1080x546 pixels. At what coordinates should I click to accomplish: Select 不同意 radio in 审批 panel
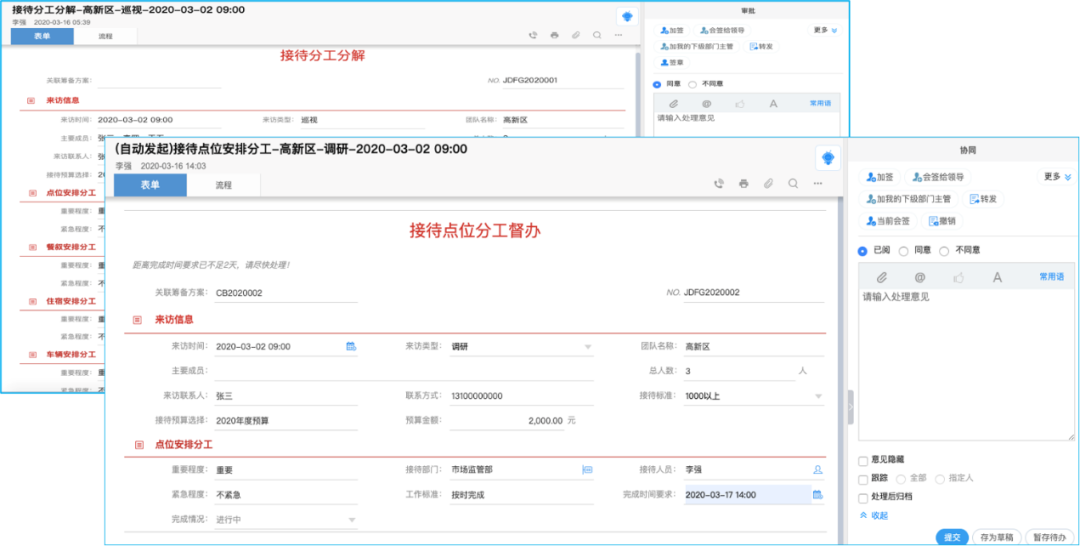pyautogui.click(x=692, y=84)
